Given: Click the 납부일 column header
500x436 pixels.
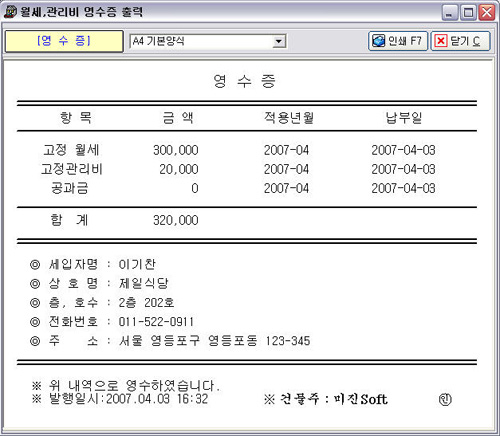Looking at the screenshot, I should 404,118.
